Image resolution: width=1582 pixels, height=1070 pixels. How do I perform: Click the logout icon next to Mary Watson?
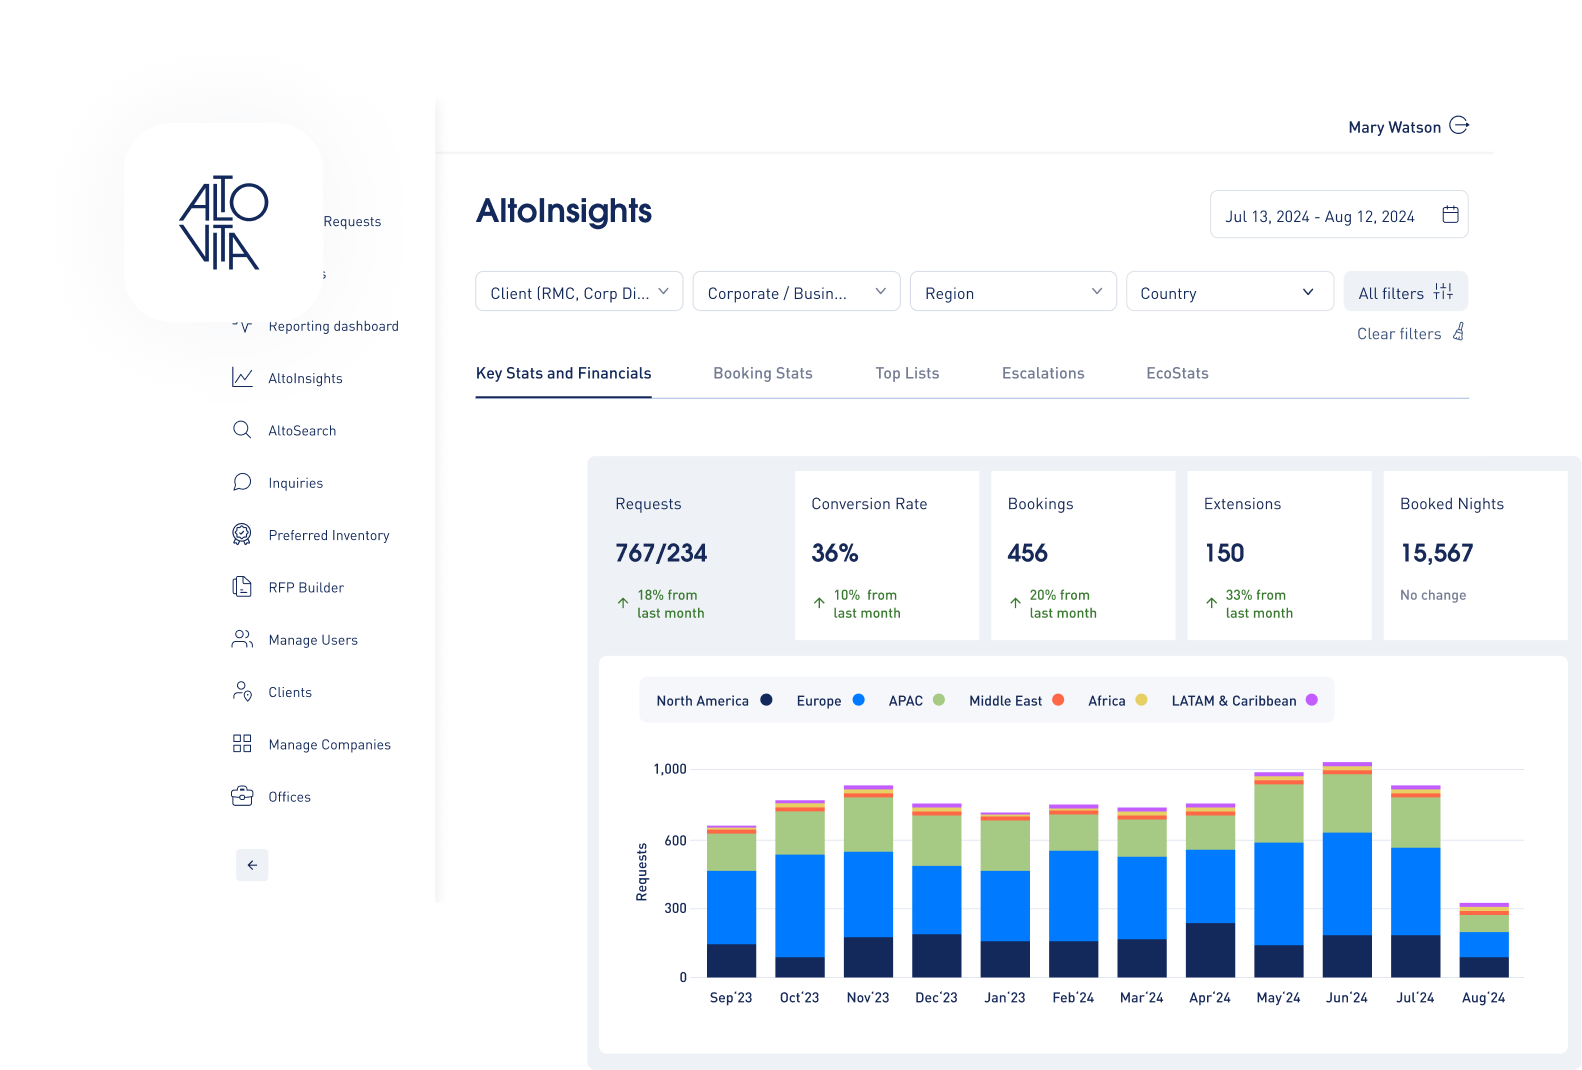click(1459, 125)
